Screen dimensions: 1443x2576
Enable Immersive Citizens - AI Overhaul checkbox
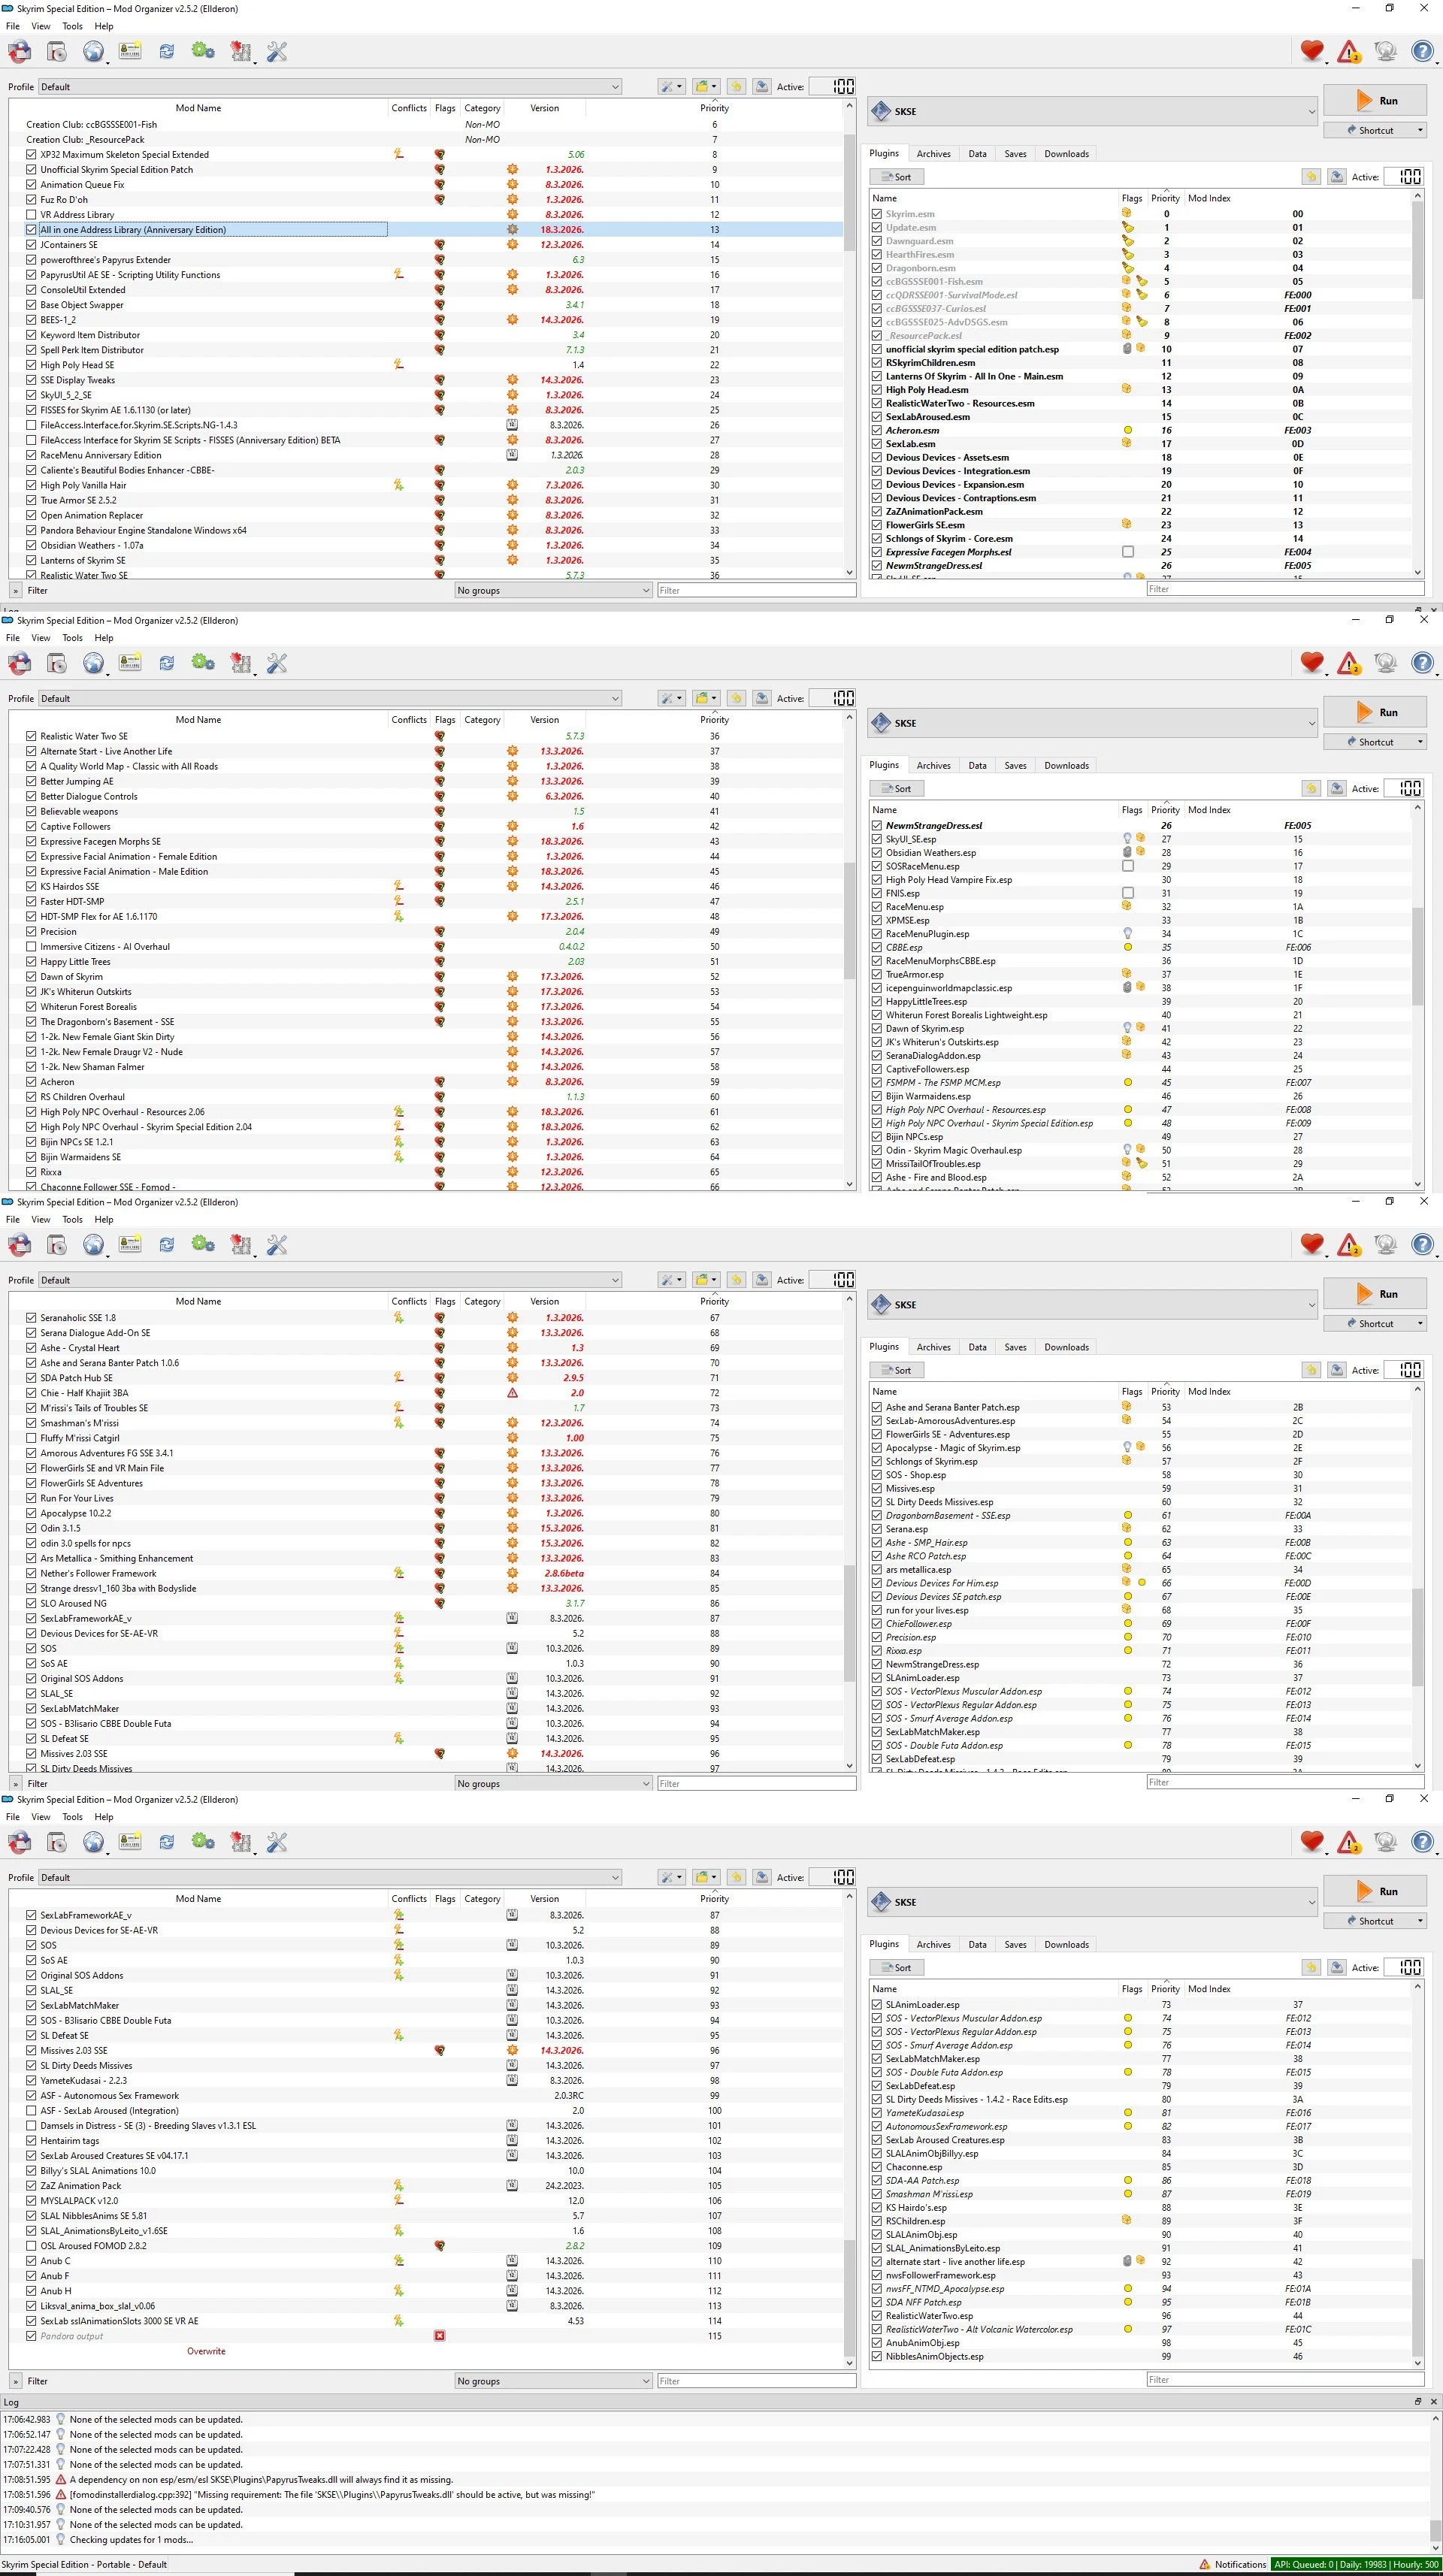[x=31, y=946]
